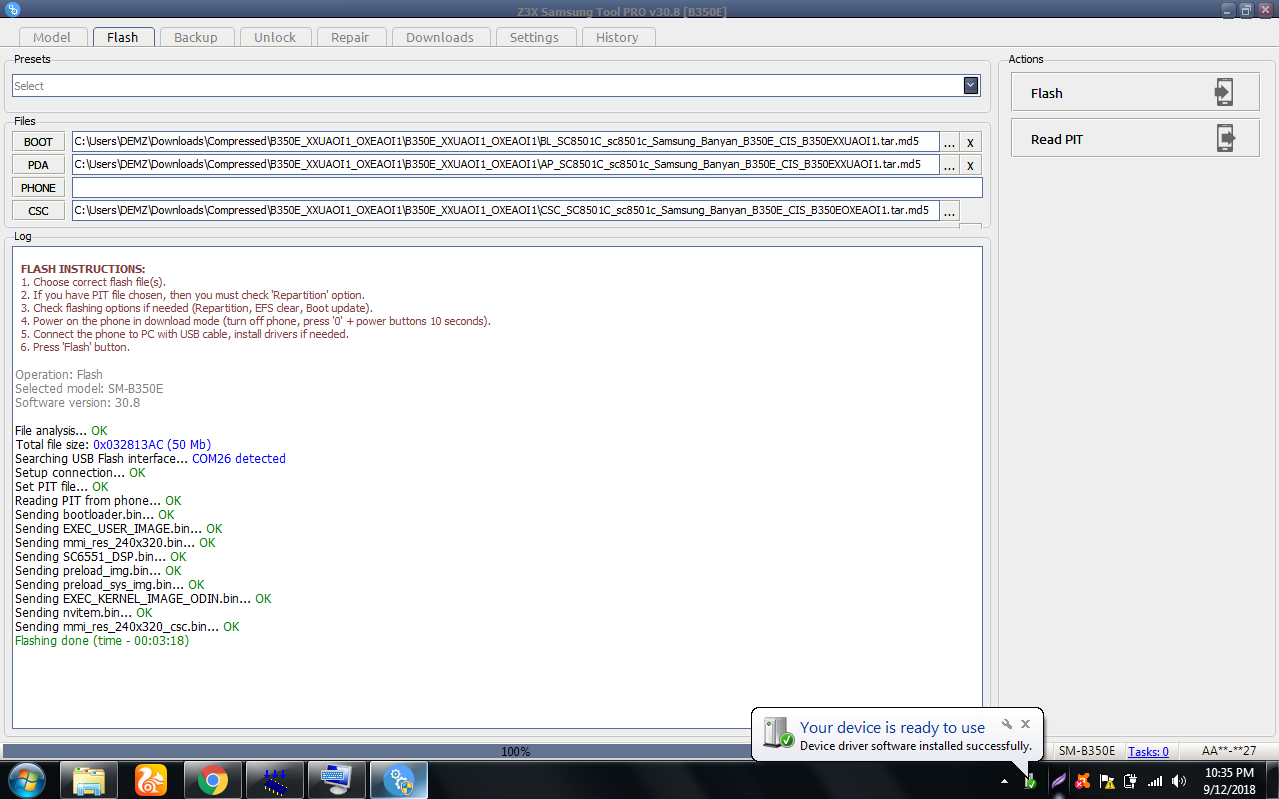Screen dimensions: 1279x799
Task: Click 'Your device is ready to use' balloon title
Action: [x=892, y=728]
